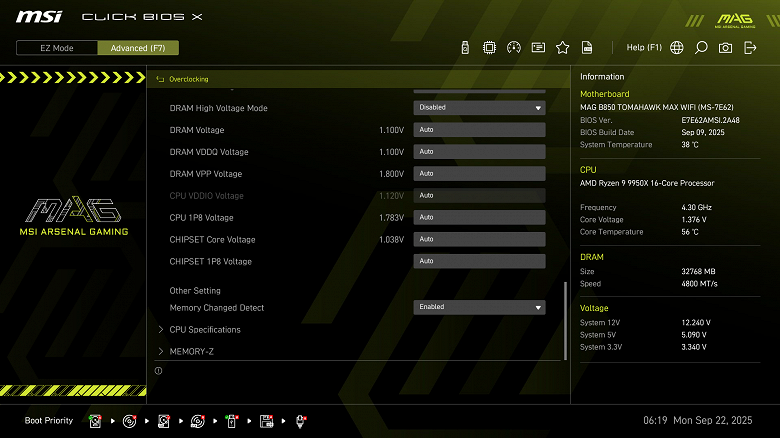The width and height of the screenshot is (780, 438).
Task: Select the Advanced (F7) tab
Action: pyautogui.click(x=138, y=48)
